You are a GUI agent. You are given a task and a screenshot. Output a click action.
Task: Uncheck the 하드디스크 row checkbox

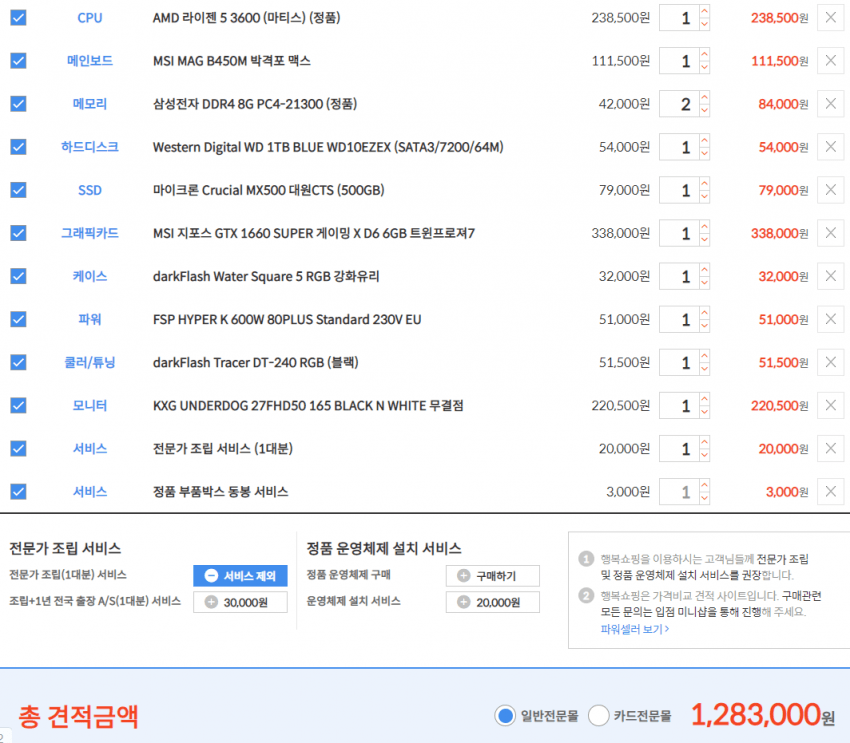(18, 146)
